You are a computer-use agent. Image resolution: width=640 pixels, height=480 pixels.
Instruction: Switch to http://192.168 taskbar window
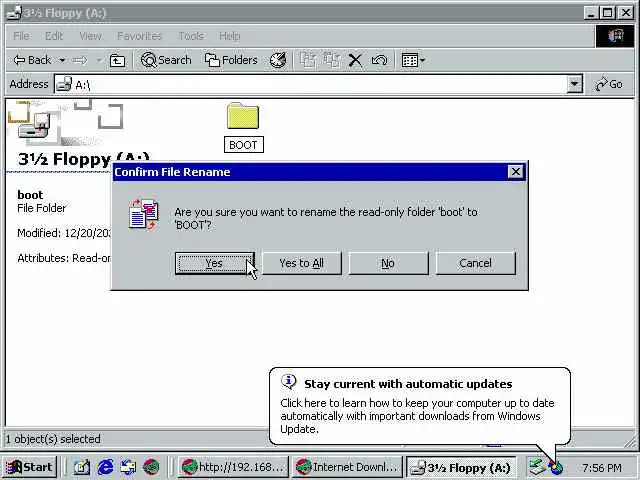(x=233, y=467)
